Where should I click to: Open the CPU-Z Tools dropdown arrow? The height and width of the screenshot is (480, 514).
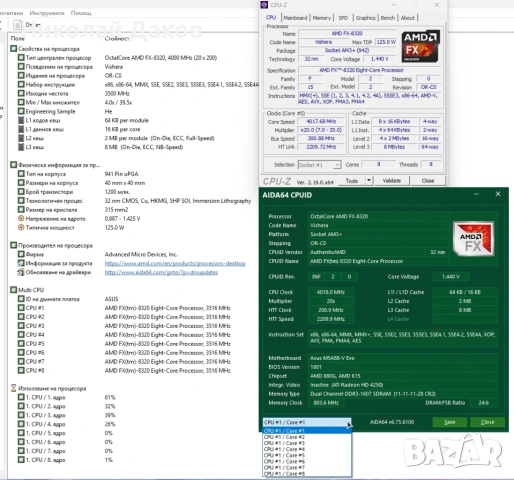click(369, 181)
